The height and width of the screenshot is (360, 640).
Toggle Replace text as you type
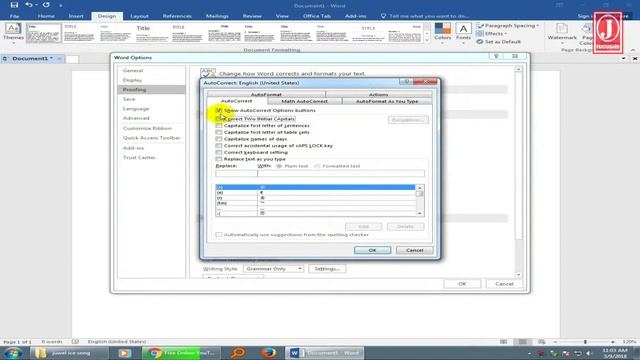pyautogui.click(x=219, y=159)
